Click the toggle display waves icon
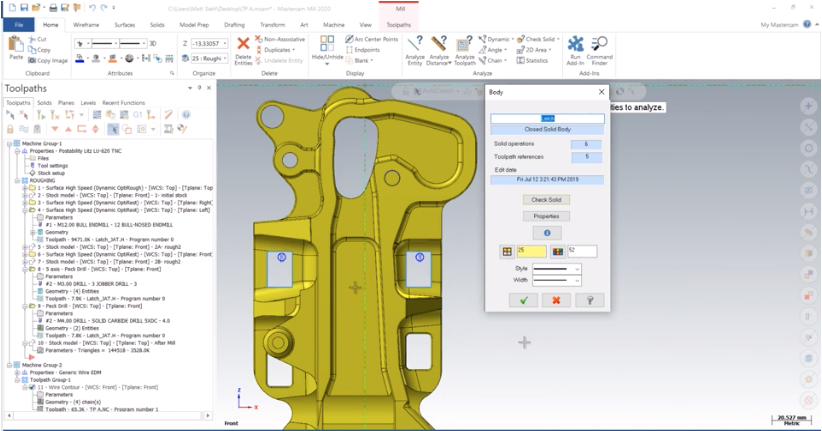 coord(24,129)
